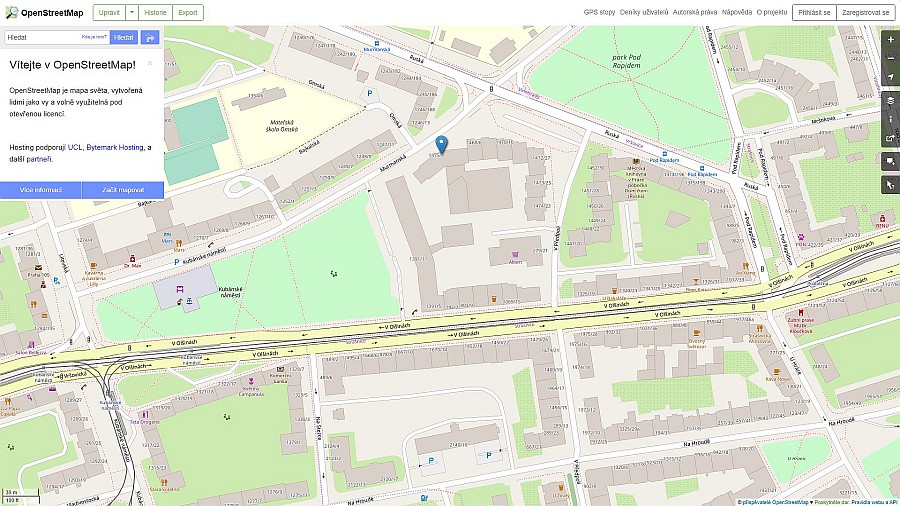
Task: Open the map key info control
Action: [890, 119]
